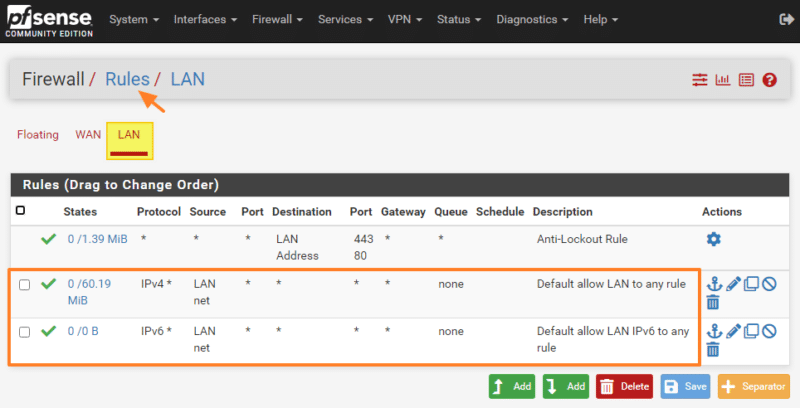Click the red Delete button

point(623,386)
